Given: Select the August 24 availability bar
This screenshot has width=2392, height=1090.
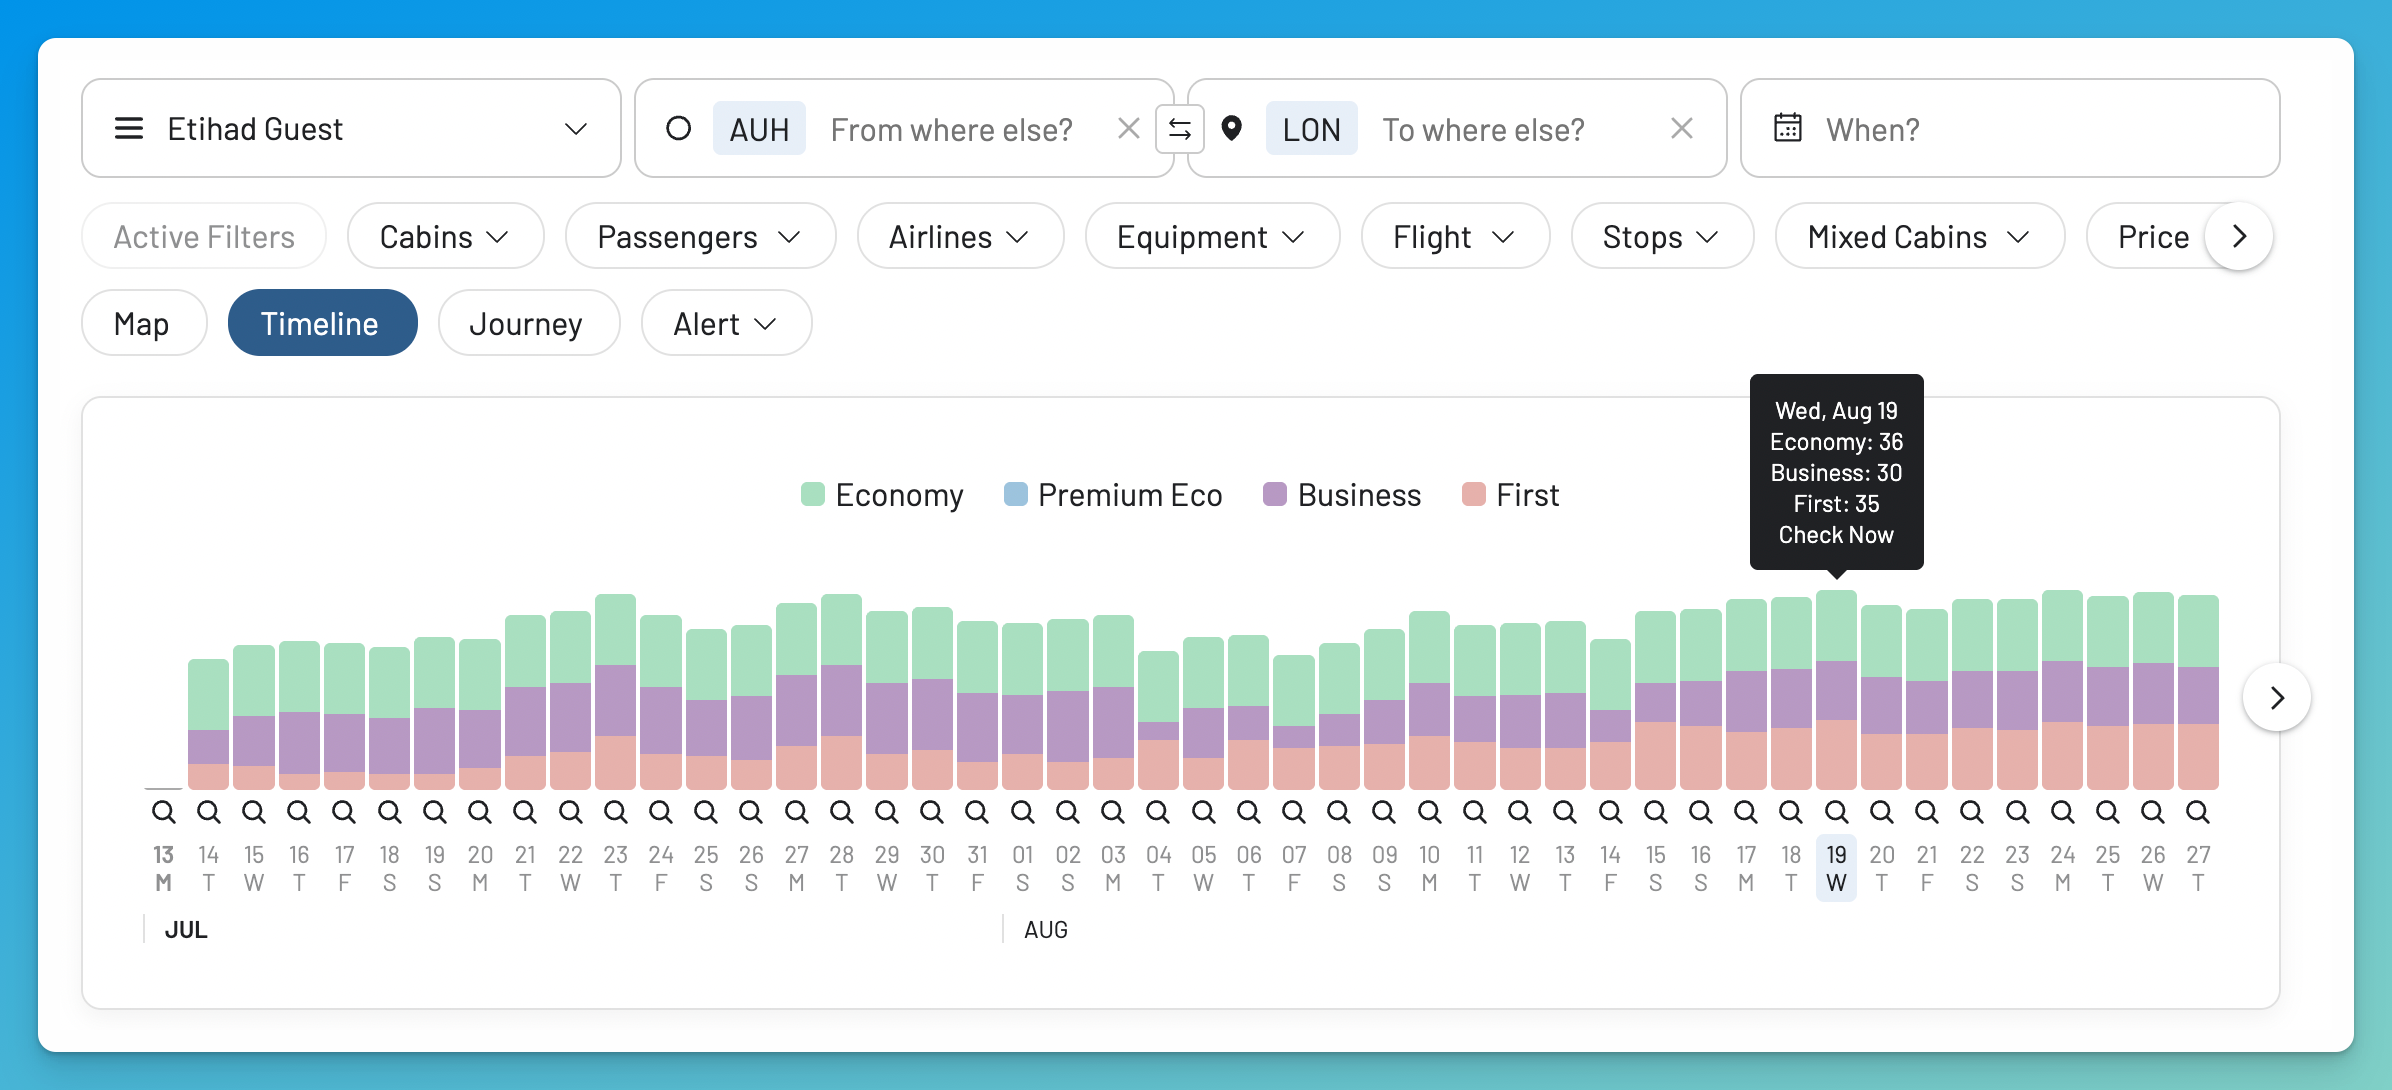Looking at the screenshot, I should click(2062, 690).
